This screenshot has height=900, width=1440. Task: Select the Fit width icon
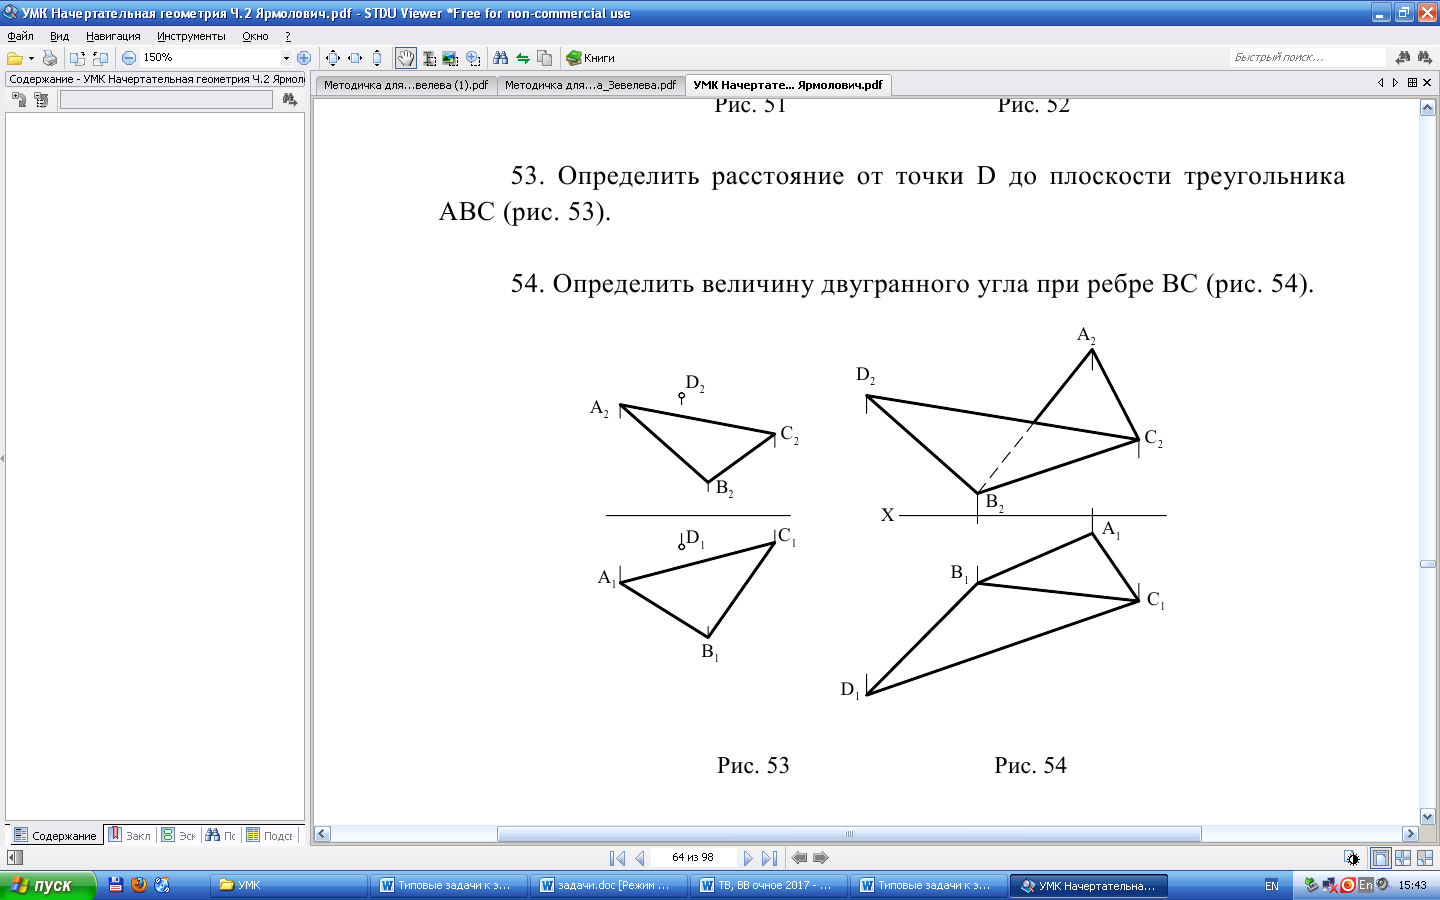click(x=355, y=58)
